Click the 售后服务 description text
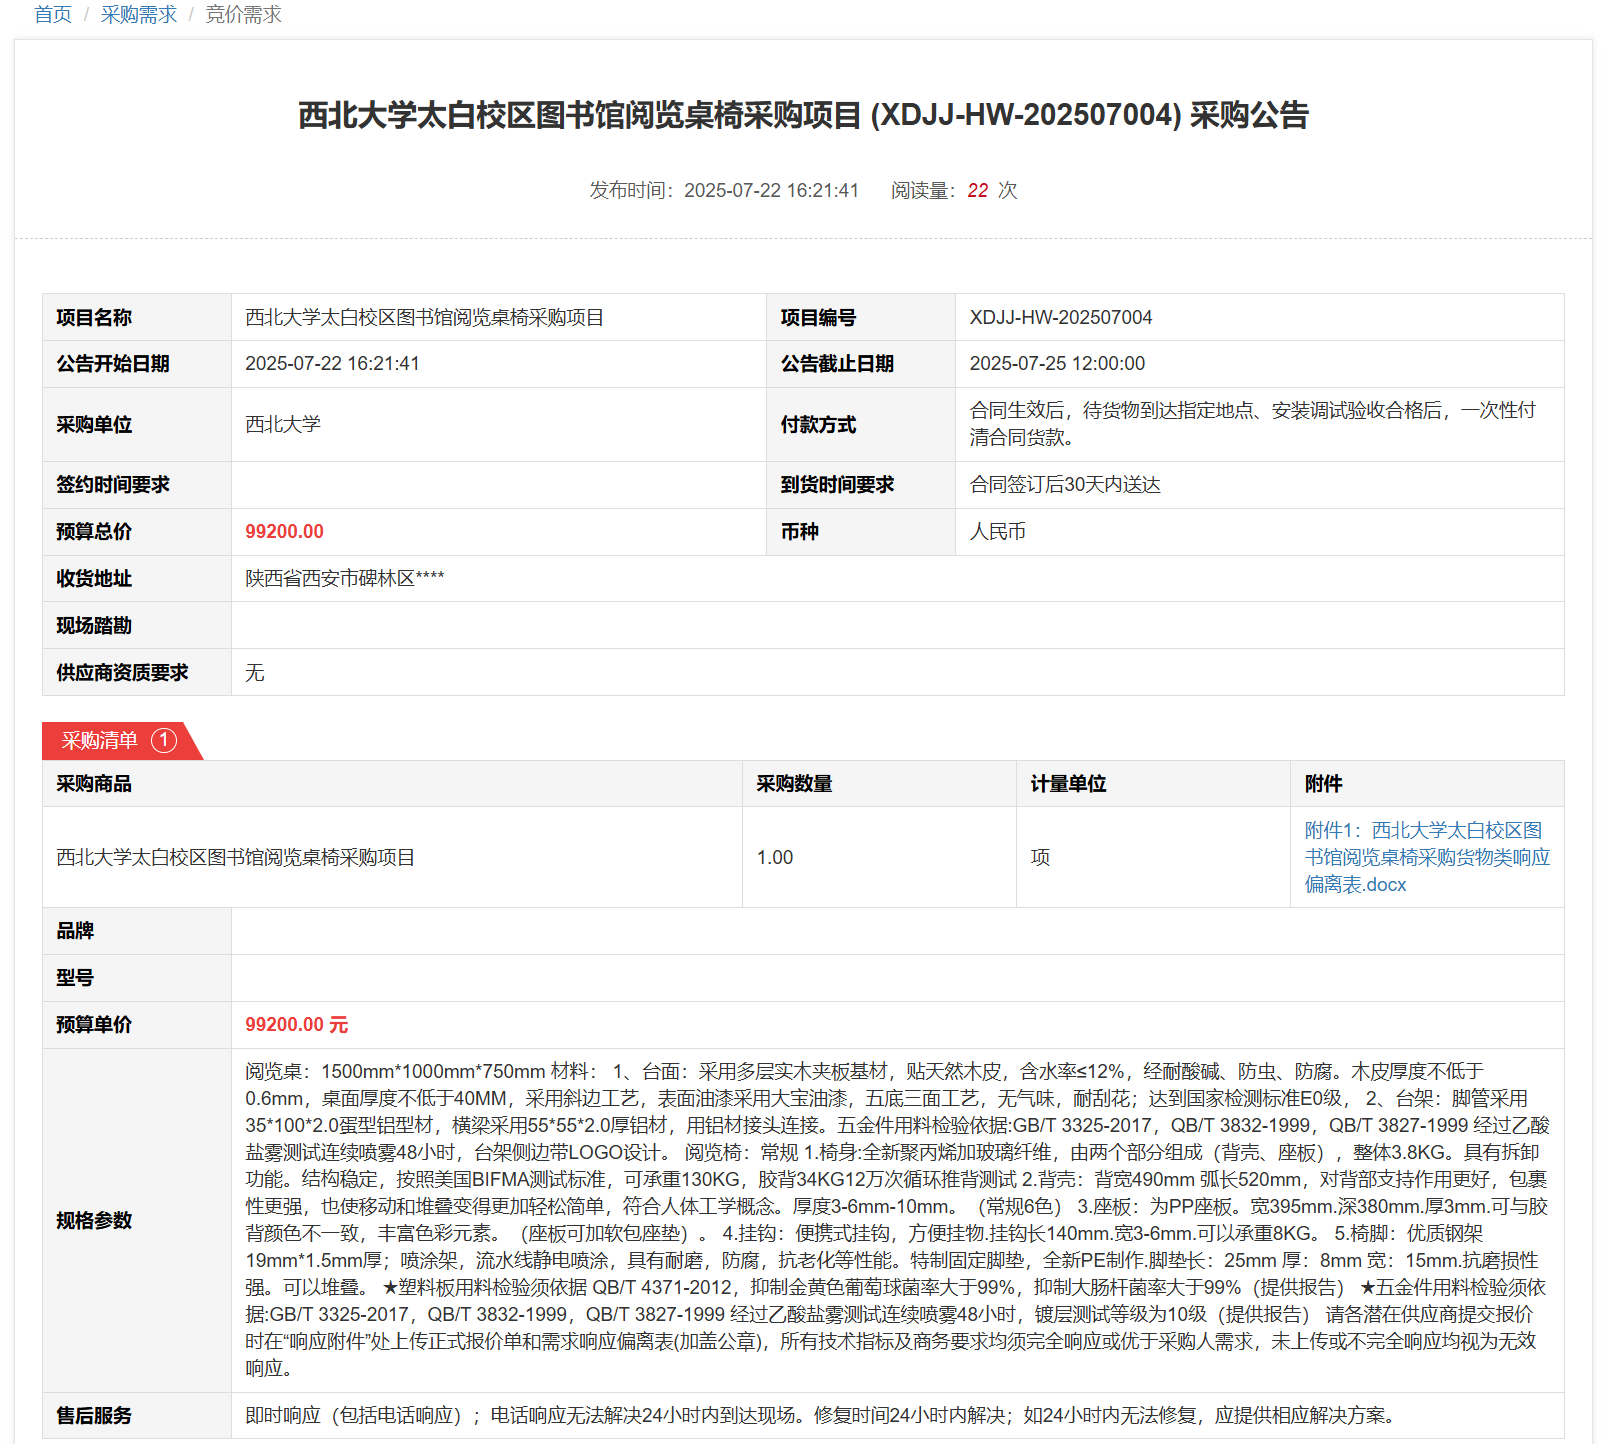The image size is (1603, 1444). (x=820, y=1416)
